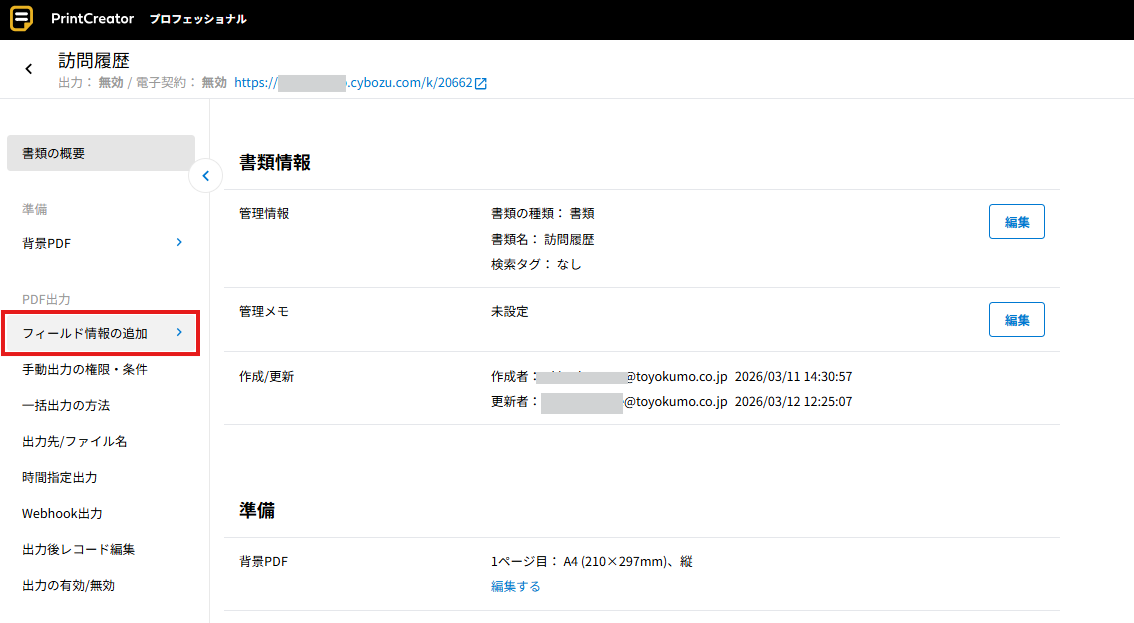Open 時間指定出力 settings

coord(60,478)
